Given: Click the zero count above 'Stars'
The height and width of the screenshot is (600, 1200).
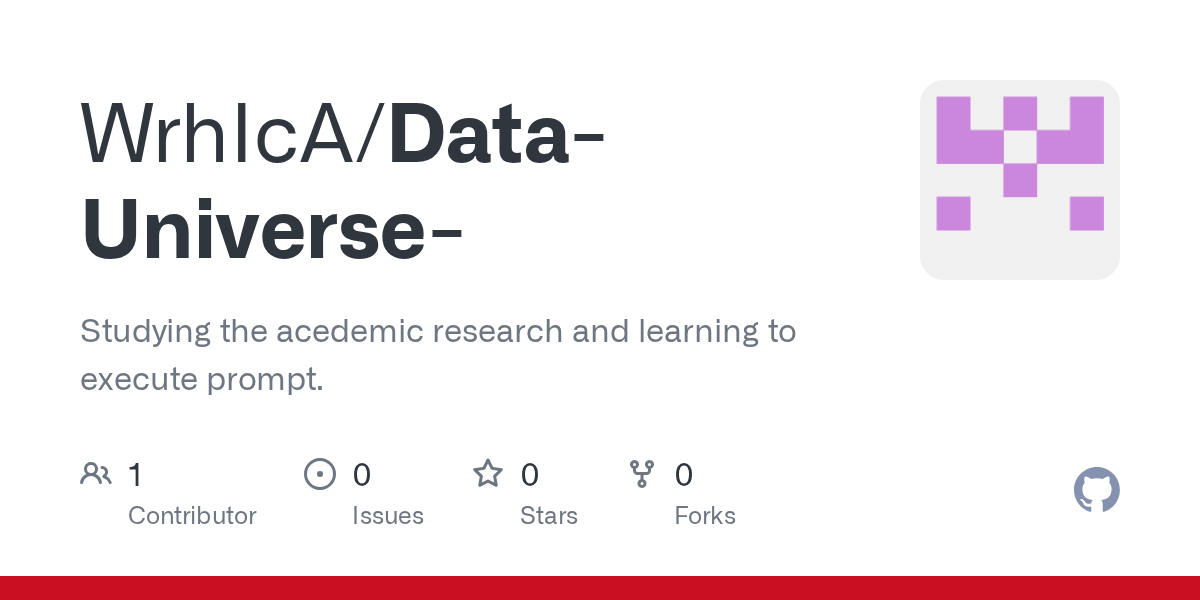Looking at the screenshot, I should point(530,474).
